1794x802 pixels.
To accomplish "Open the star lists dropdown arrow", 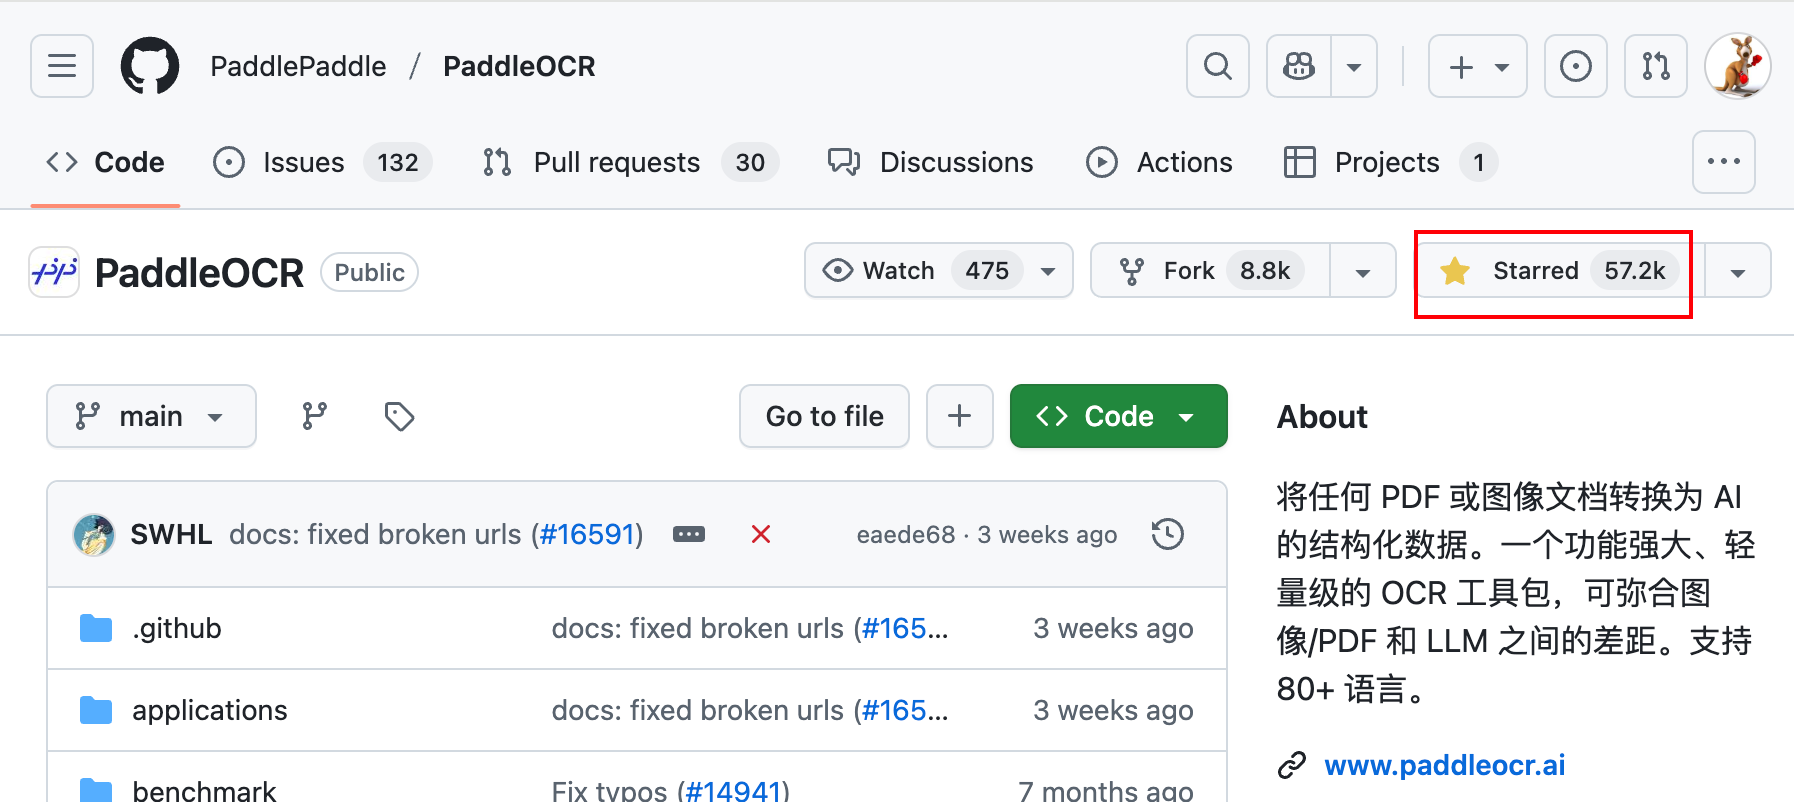I will (1738, 271).
